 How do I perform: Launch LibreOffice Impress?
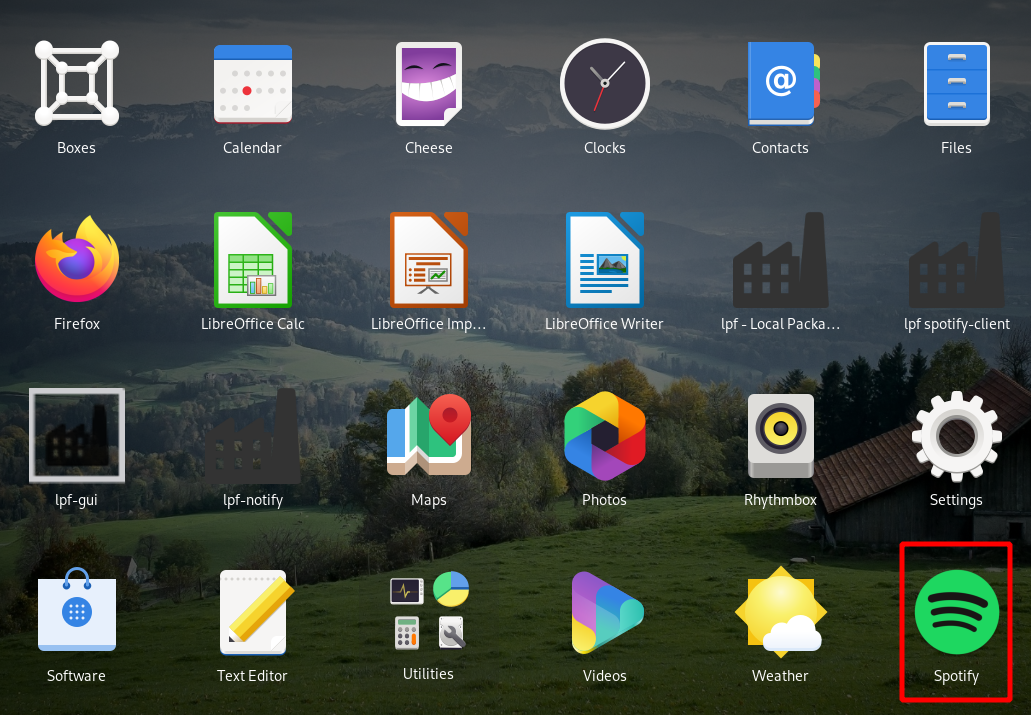(x=429, y=259)
